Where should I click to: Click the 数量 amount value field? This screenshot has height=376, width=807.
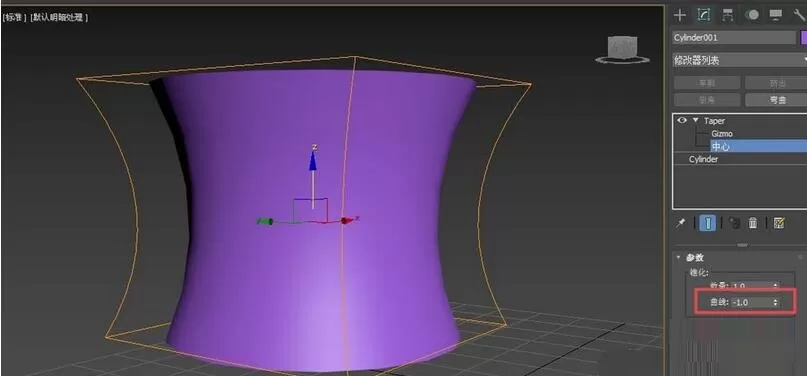751,285
